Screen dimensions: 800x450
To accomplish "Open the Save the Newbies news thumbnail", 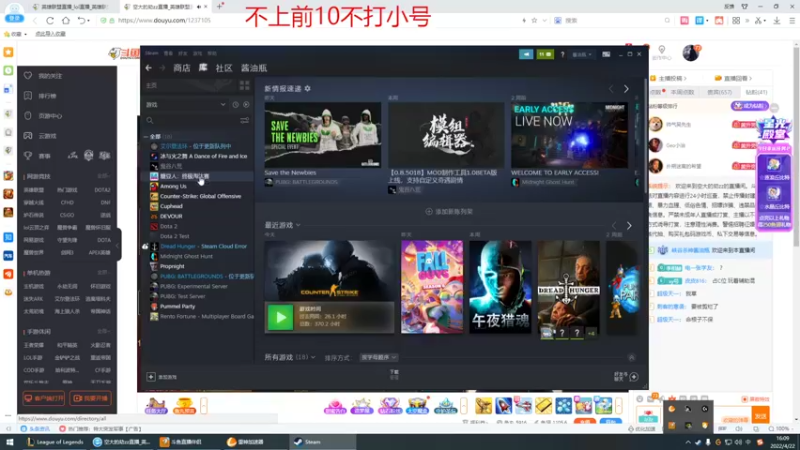I will pos(322,135).
